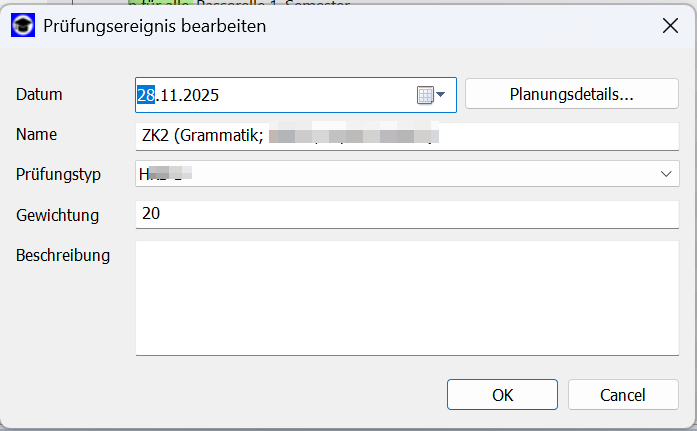This screenshot has width=697, height=431.
Task: Click the month 11 in the date field
Action: coord(168,95)
